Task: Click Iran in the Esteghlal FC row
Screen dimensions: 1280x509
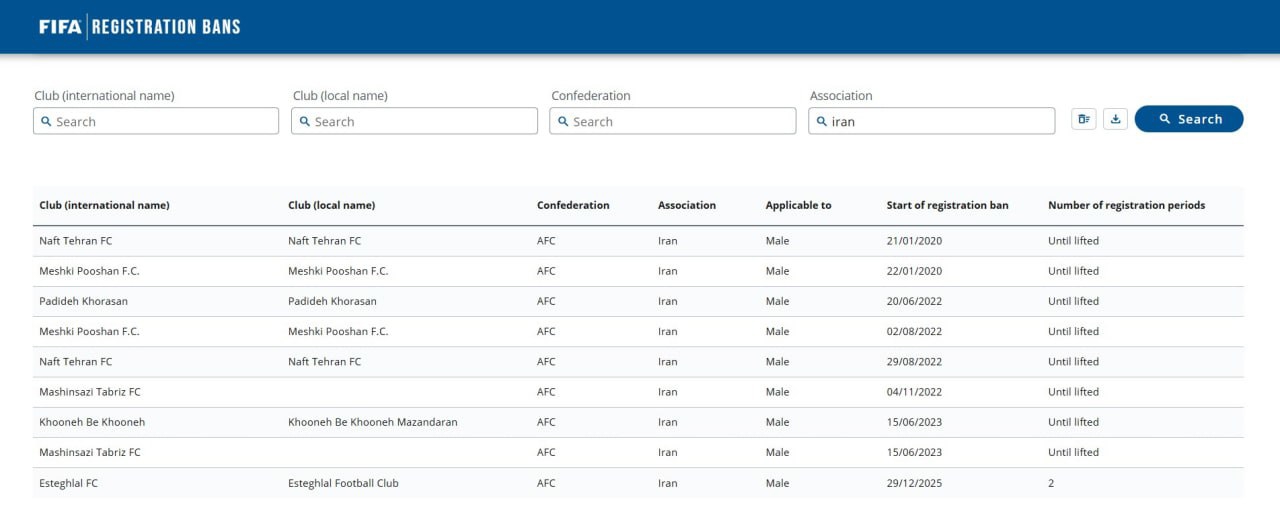Action: coord(667,483)
